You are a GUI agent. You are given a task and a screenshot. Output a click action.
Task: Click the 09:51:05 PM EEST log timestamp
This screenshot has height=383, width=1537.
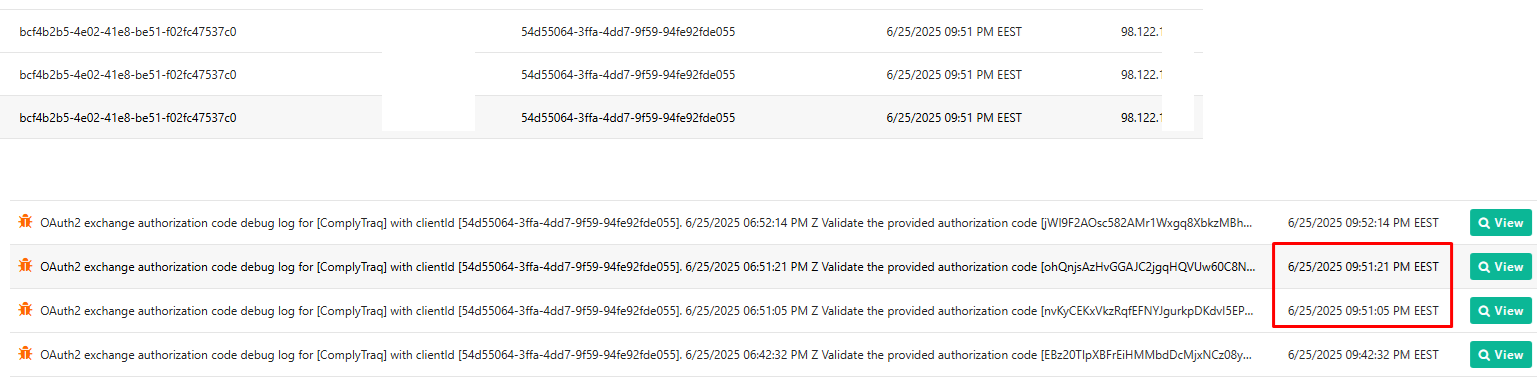[1363, 311]
